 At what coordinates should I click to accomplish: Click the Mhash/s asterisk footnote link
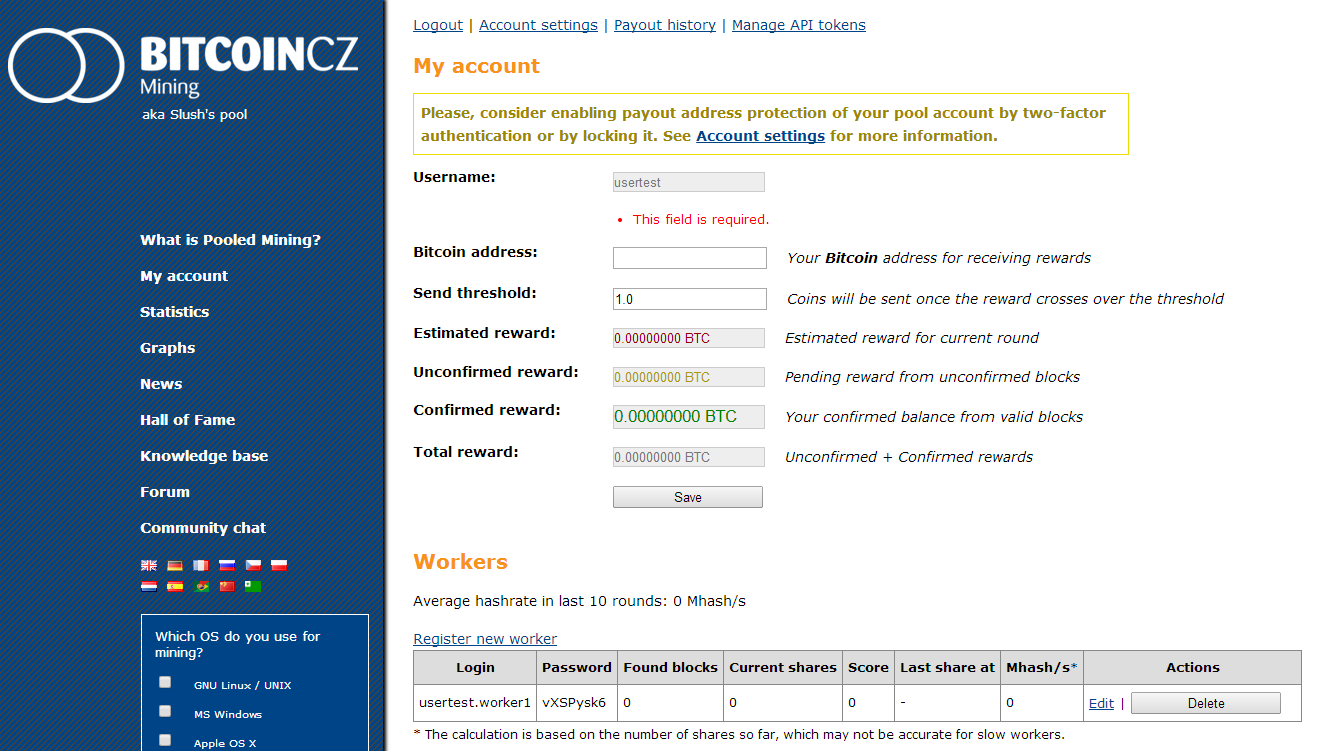click(1074, 666)
